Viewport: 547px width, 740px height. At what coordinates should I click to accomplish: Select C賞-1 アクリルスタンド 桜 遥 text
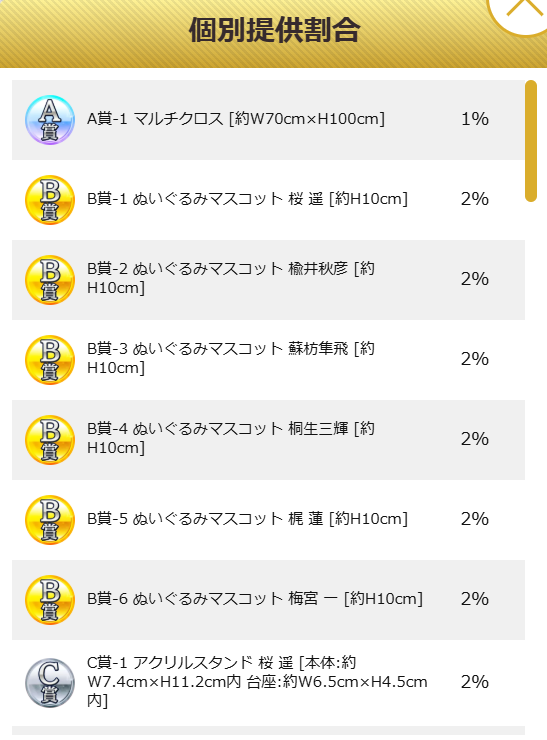click(257, 681)
